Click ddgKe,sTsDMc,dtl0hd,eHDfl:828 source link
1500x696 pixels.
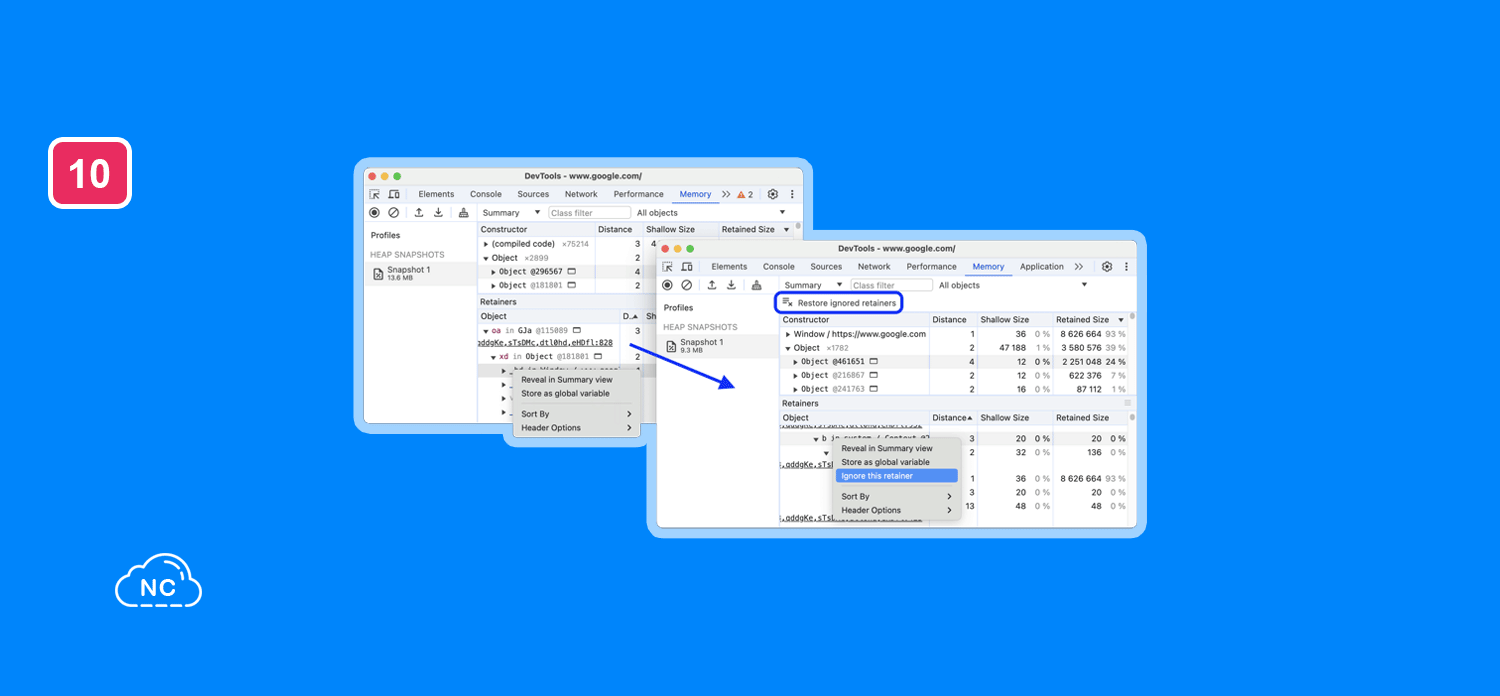click(545, 343)
